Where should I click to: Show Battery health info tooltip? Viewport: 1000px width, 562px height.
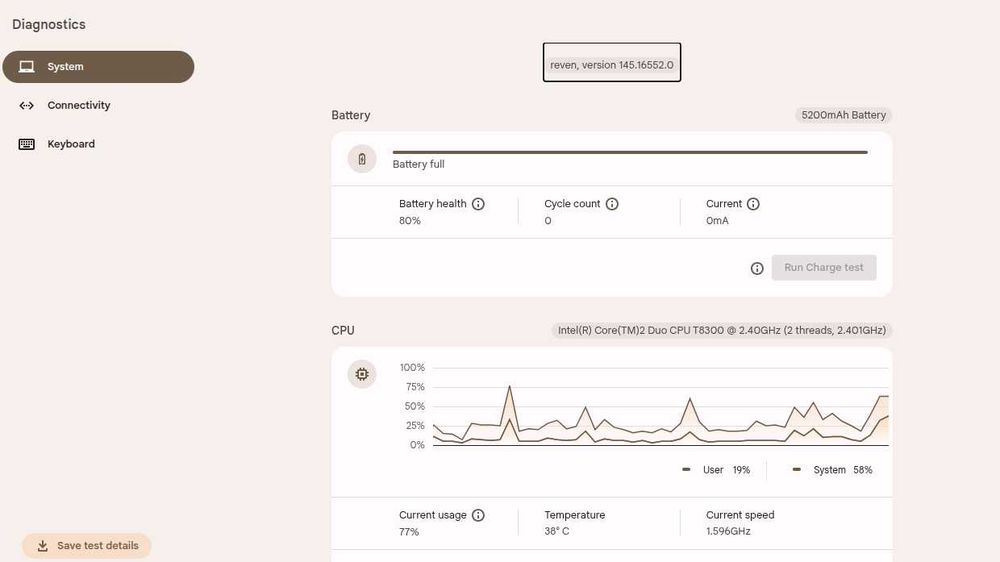point(478,204)
